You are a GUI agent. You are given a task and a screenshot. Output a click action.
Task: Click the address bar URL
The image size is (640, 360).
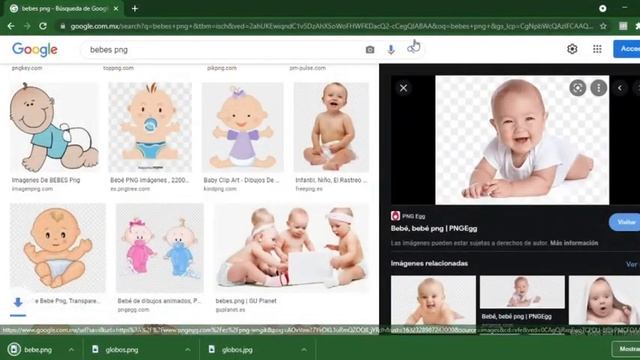[331, 26]
